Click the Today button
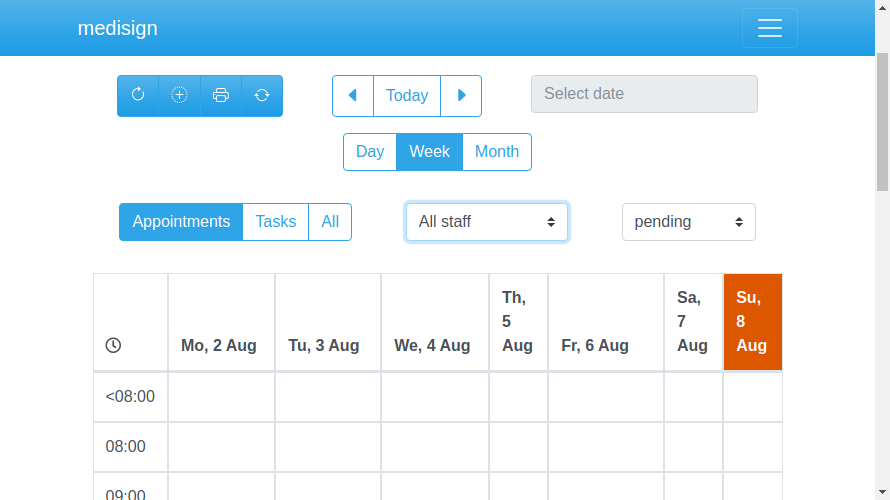Image resolution: width=890 pixels, height=500 pixels. click(x=407, y=95)
